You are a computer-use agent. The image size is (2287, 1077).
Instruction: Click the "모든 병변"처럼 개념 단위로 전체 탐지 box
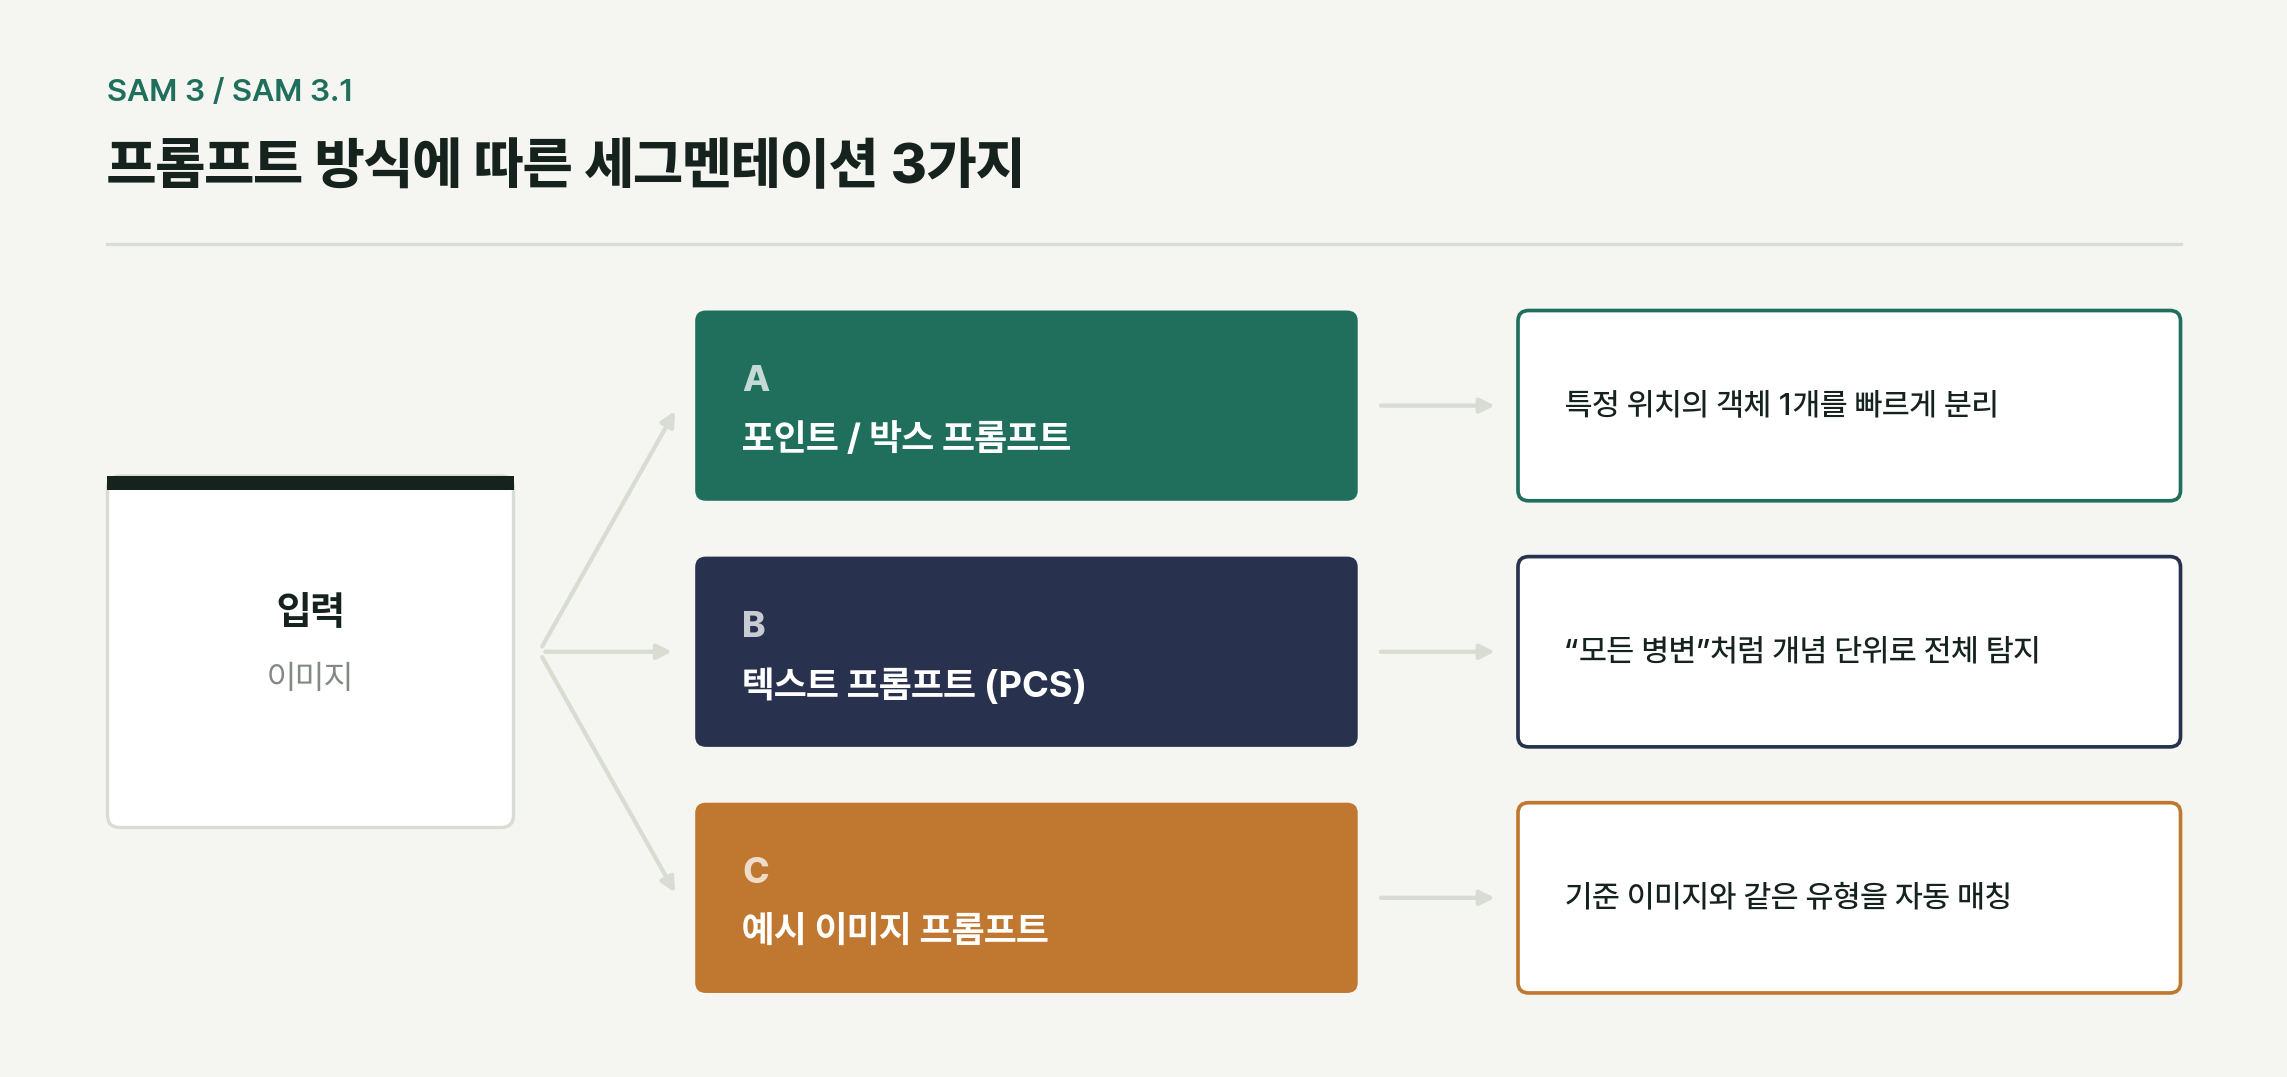coord(1849,651)
